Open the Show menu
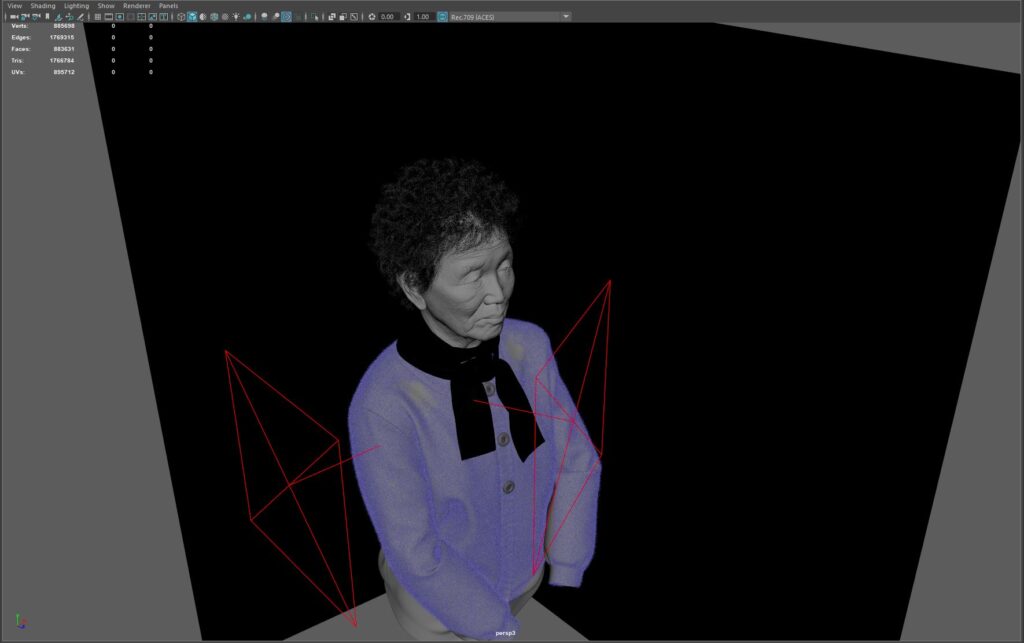The image size is (1024, 643). click(x=106, y=5)
